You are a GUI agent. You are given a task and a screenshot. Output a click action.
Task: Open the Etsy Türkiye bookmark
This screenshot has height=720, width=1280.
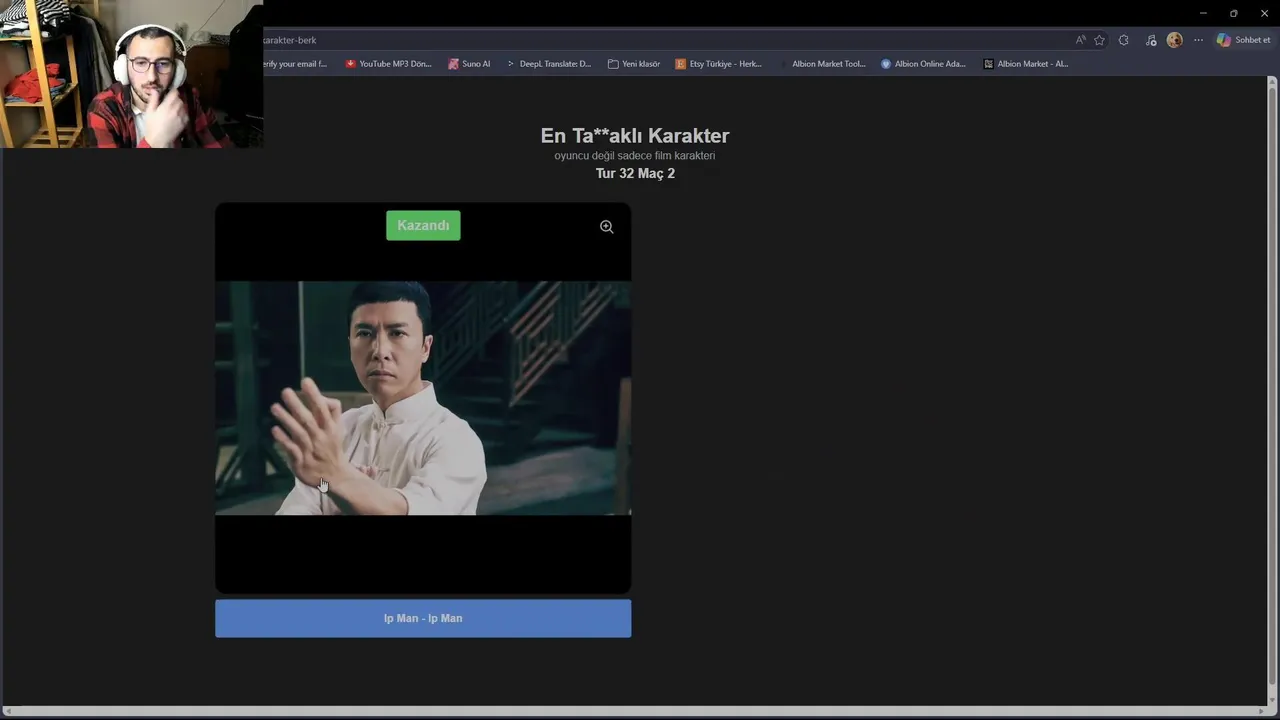click(x=718, y=64)
